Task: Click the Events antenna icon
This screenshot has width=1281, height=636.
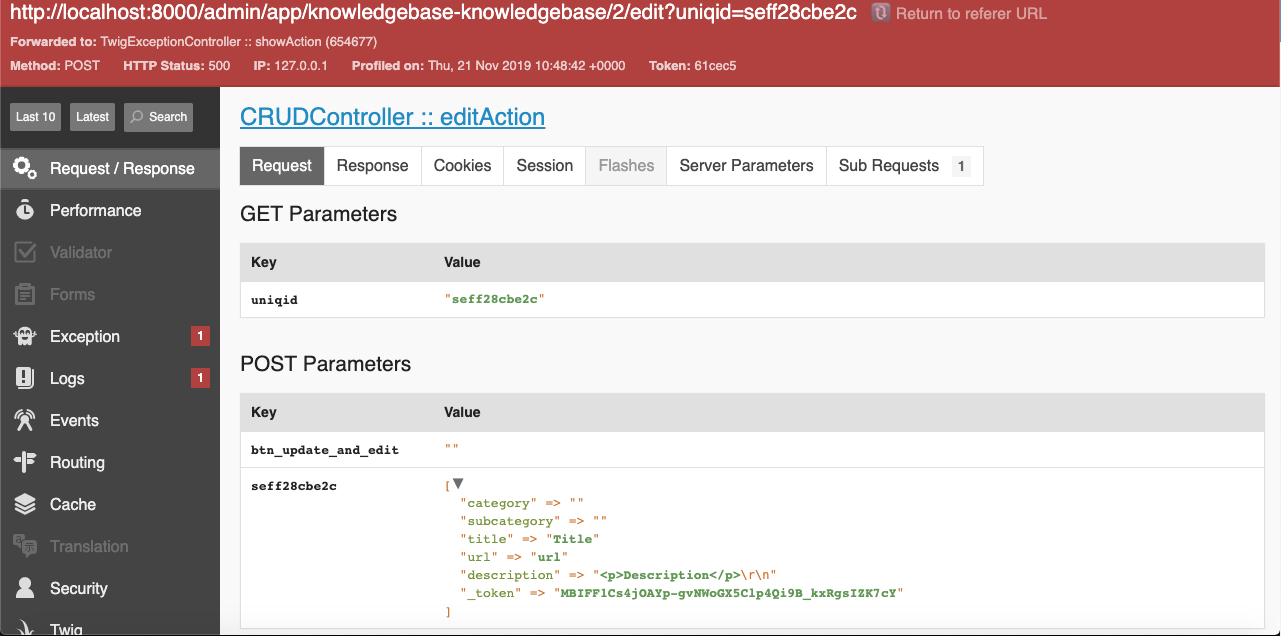Action: point(25,420)
